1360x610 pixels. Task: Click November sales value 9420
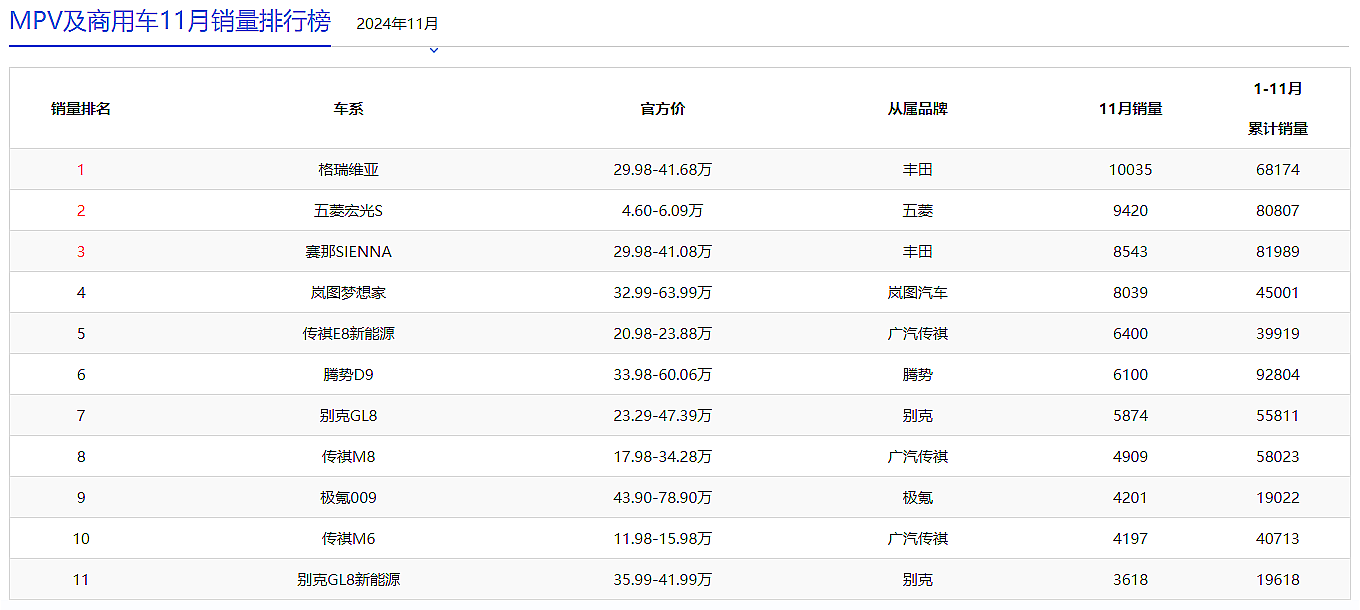[x=1131, y=211]
